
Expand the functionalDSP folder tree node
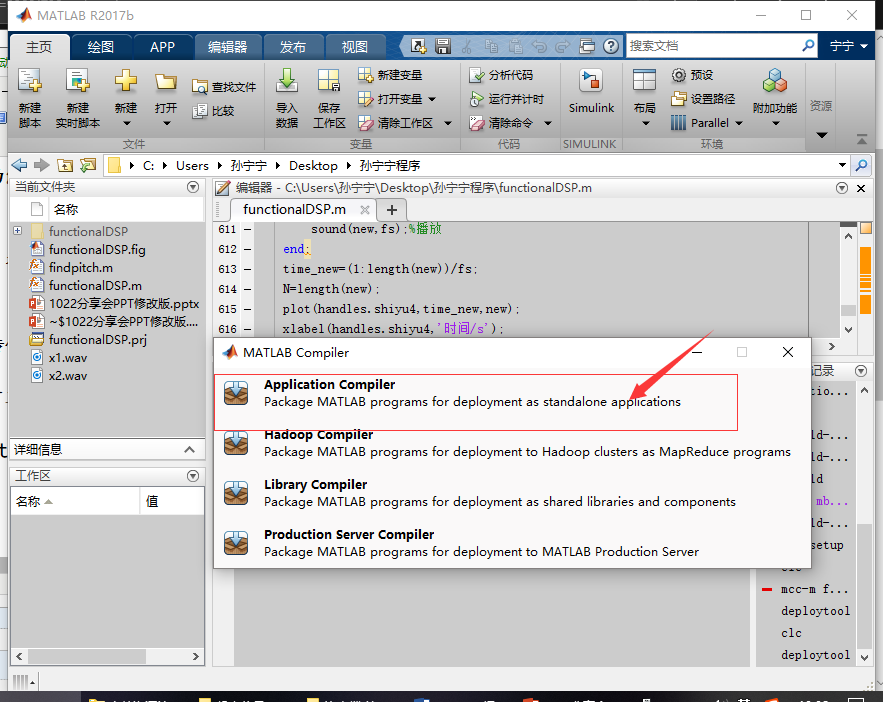(x=17, y=231)
